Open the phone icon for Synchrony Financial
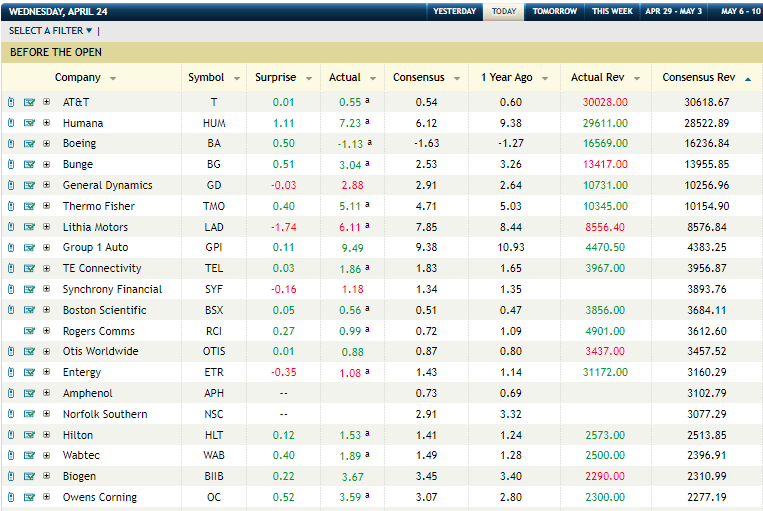This screenshot has height=511, width=763. click(x=11, y=290)
